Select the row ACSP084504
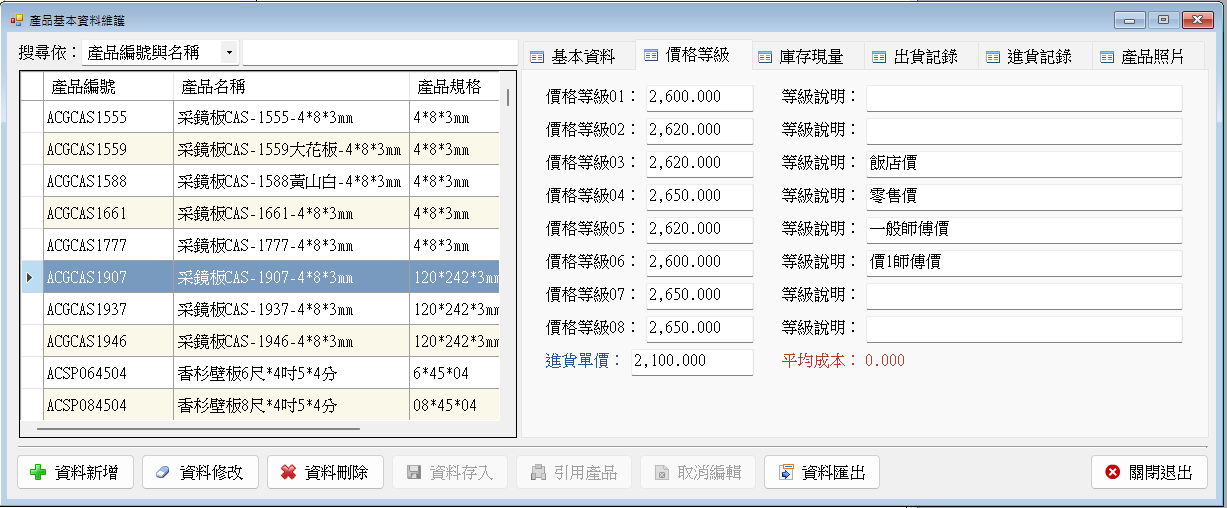Screen dimensions: 1227x508 260,405
